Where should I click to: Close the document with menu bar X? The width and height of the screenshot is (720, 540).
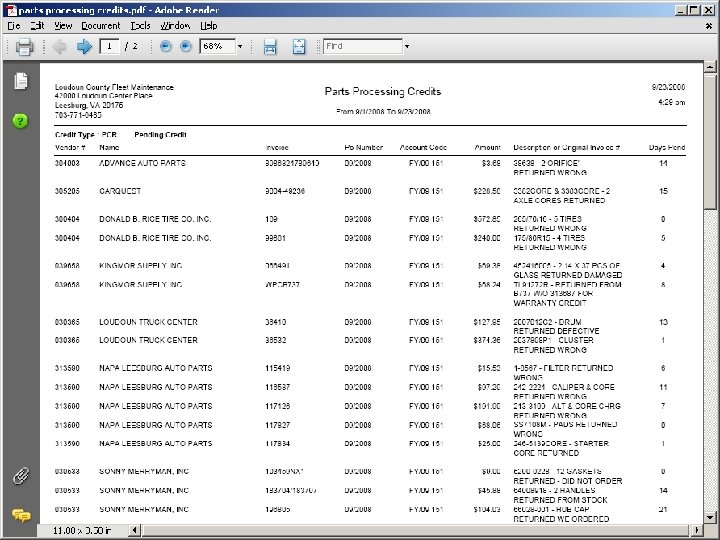709,26
